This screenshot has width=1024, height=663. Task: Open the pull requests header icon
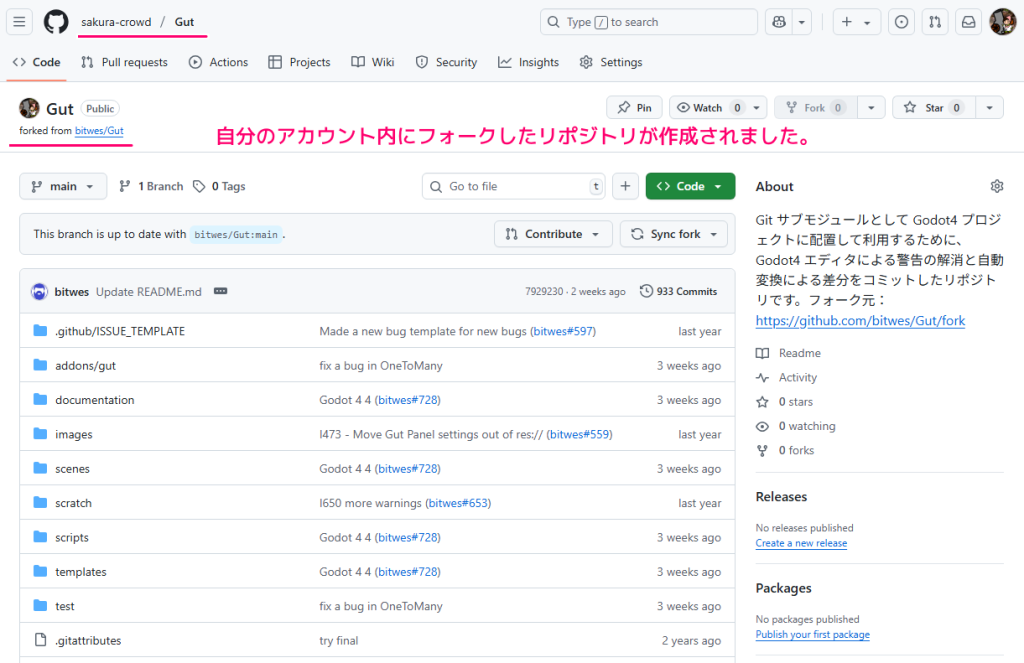pyautogui.click(x=935, y=22)
